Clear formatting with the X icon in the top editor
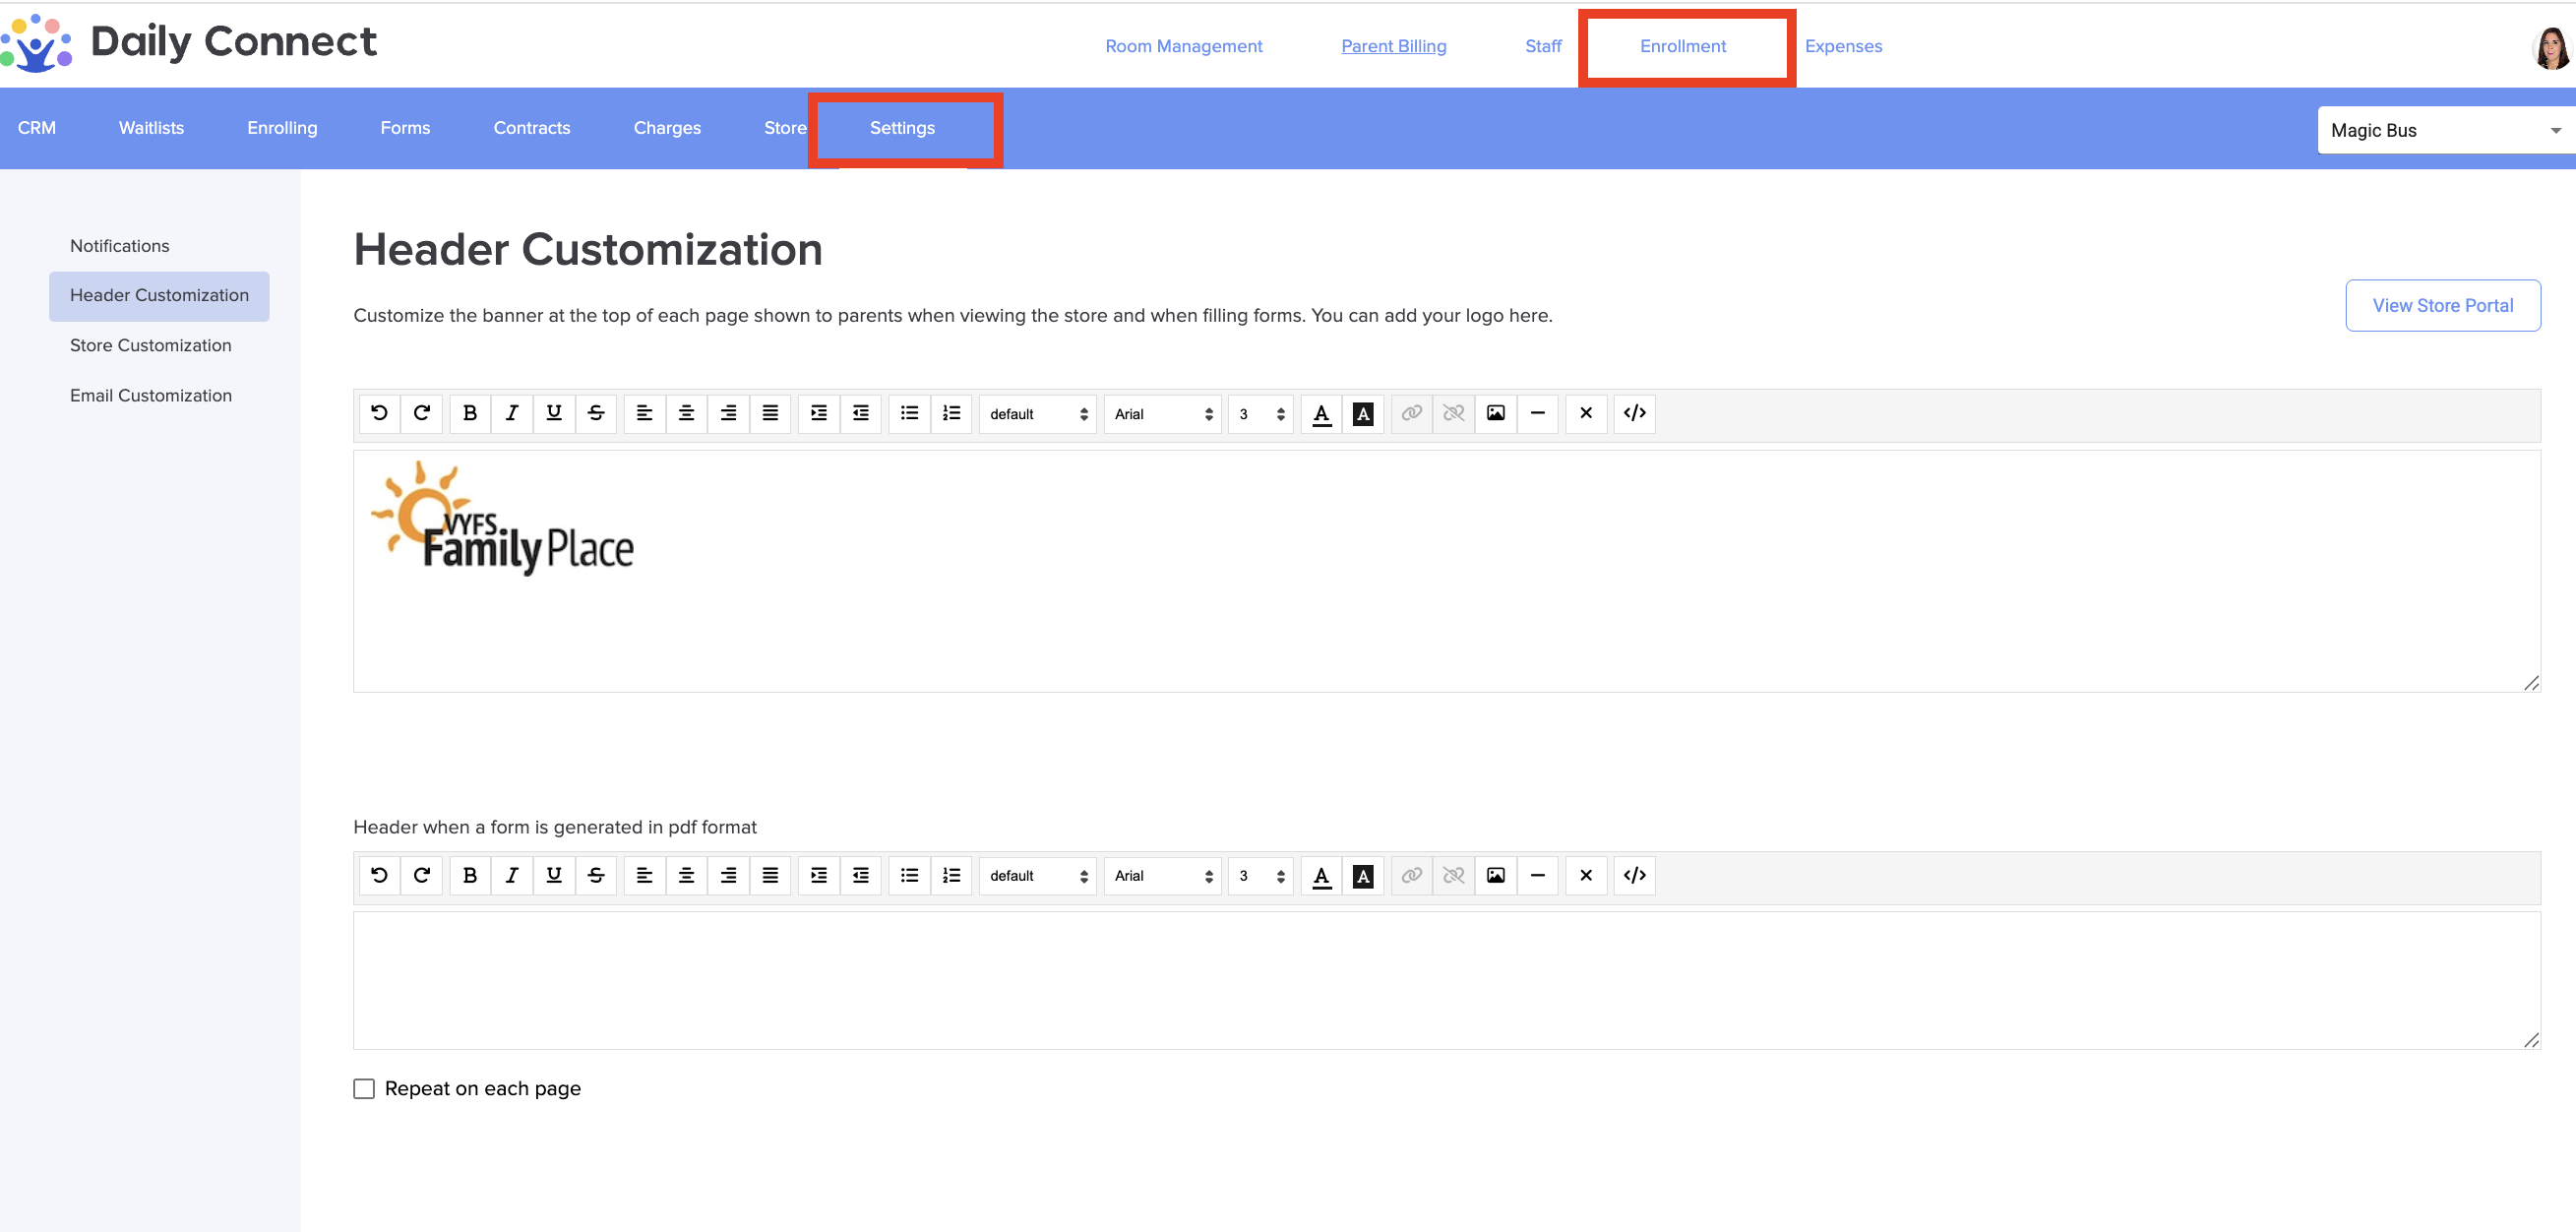Viewport: 2576px width, 1232px height. click(1585, 413)
